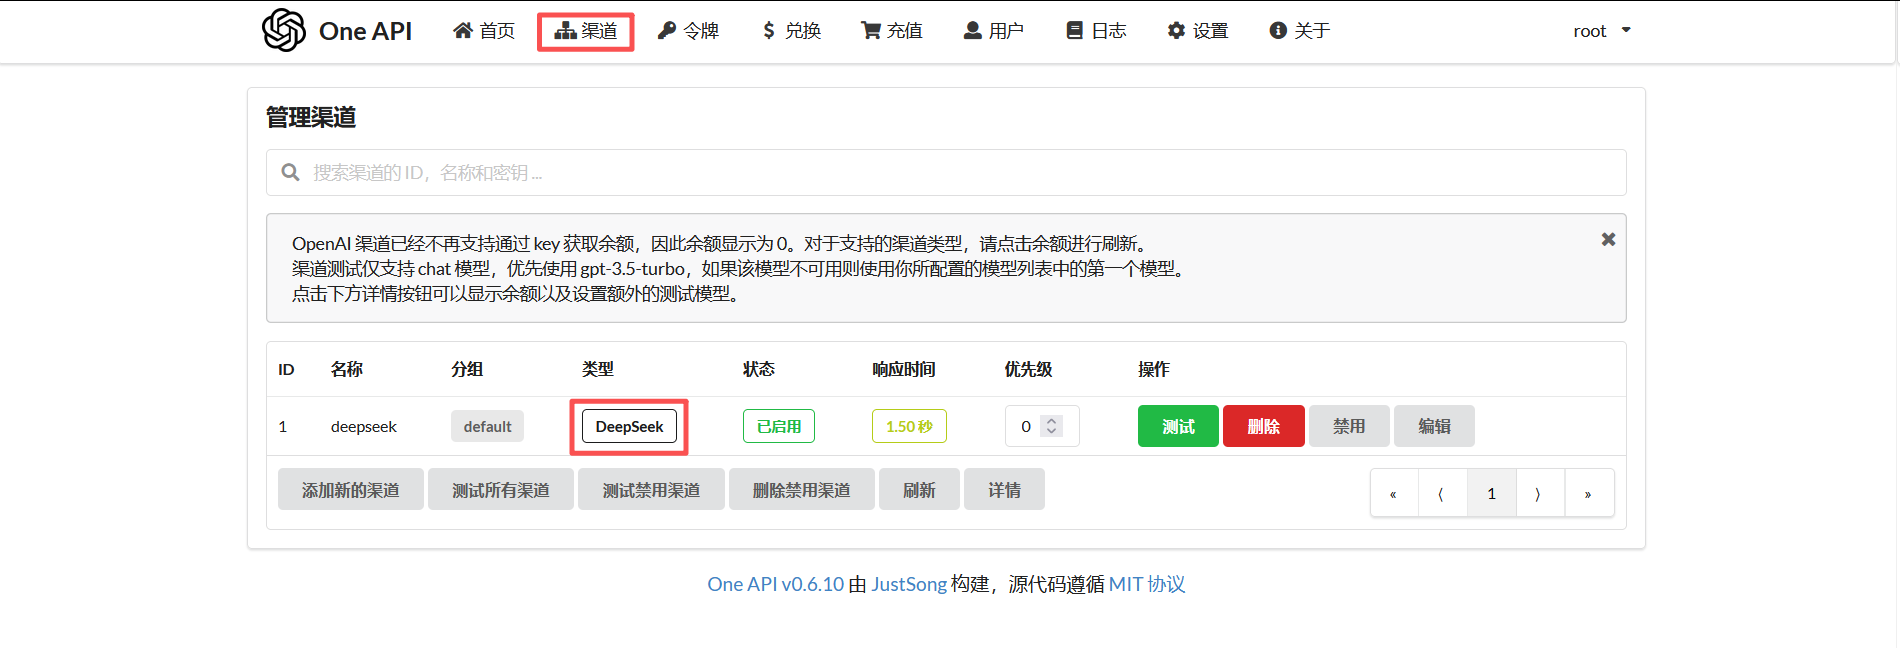Click the 禁用 button for deepseek
Screen dimensions: 1900x648
[x=1349, y=426]
